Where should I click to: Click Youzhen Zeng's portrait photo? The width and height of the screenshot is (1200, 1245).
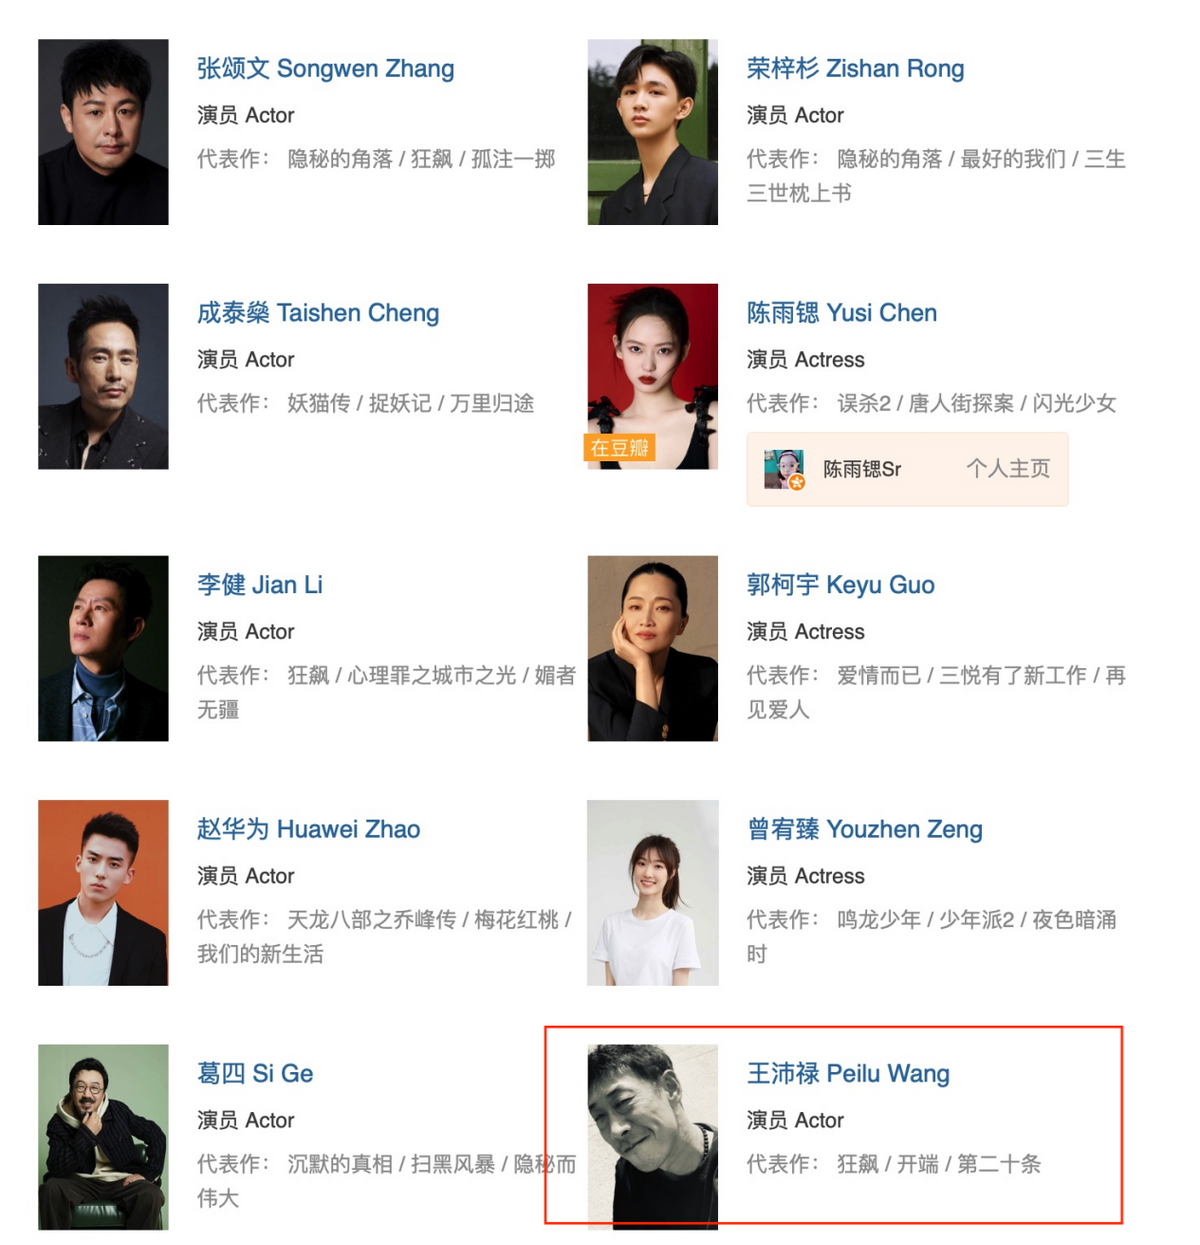point(653,893)
